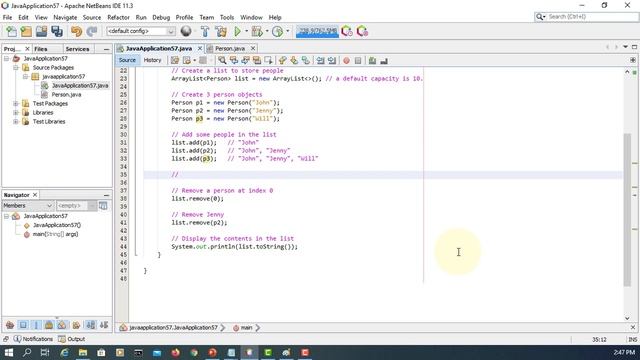Image resolution: width=640 pixels, height=360 pixels.
Task: Click the second hexagon profiler icon
Action: point(362,31)
